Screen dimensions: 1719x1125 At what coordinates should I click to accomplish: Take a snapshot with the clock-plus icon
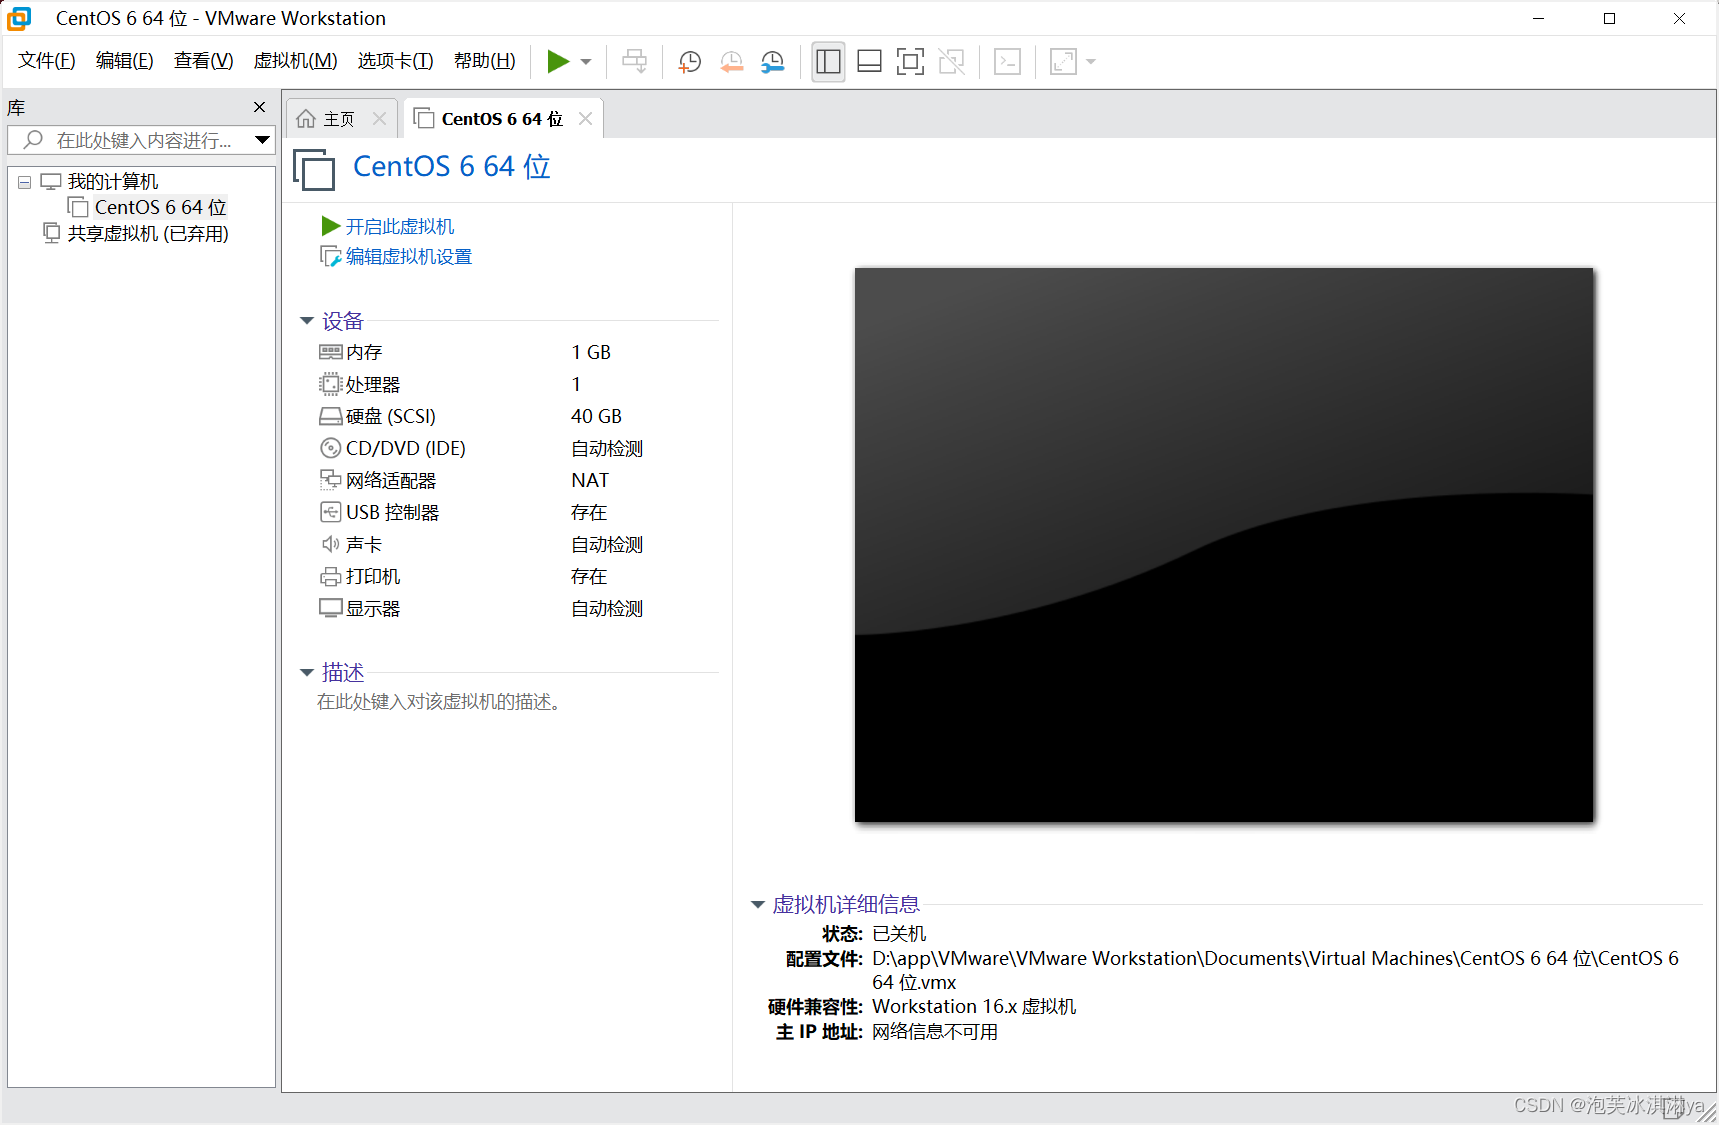click(x=689, y=62)
